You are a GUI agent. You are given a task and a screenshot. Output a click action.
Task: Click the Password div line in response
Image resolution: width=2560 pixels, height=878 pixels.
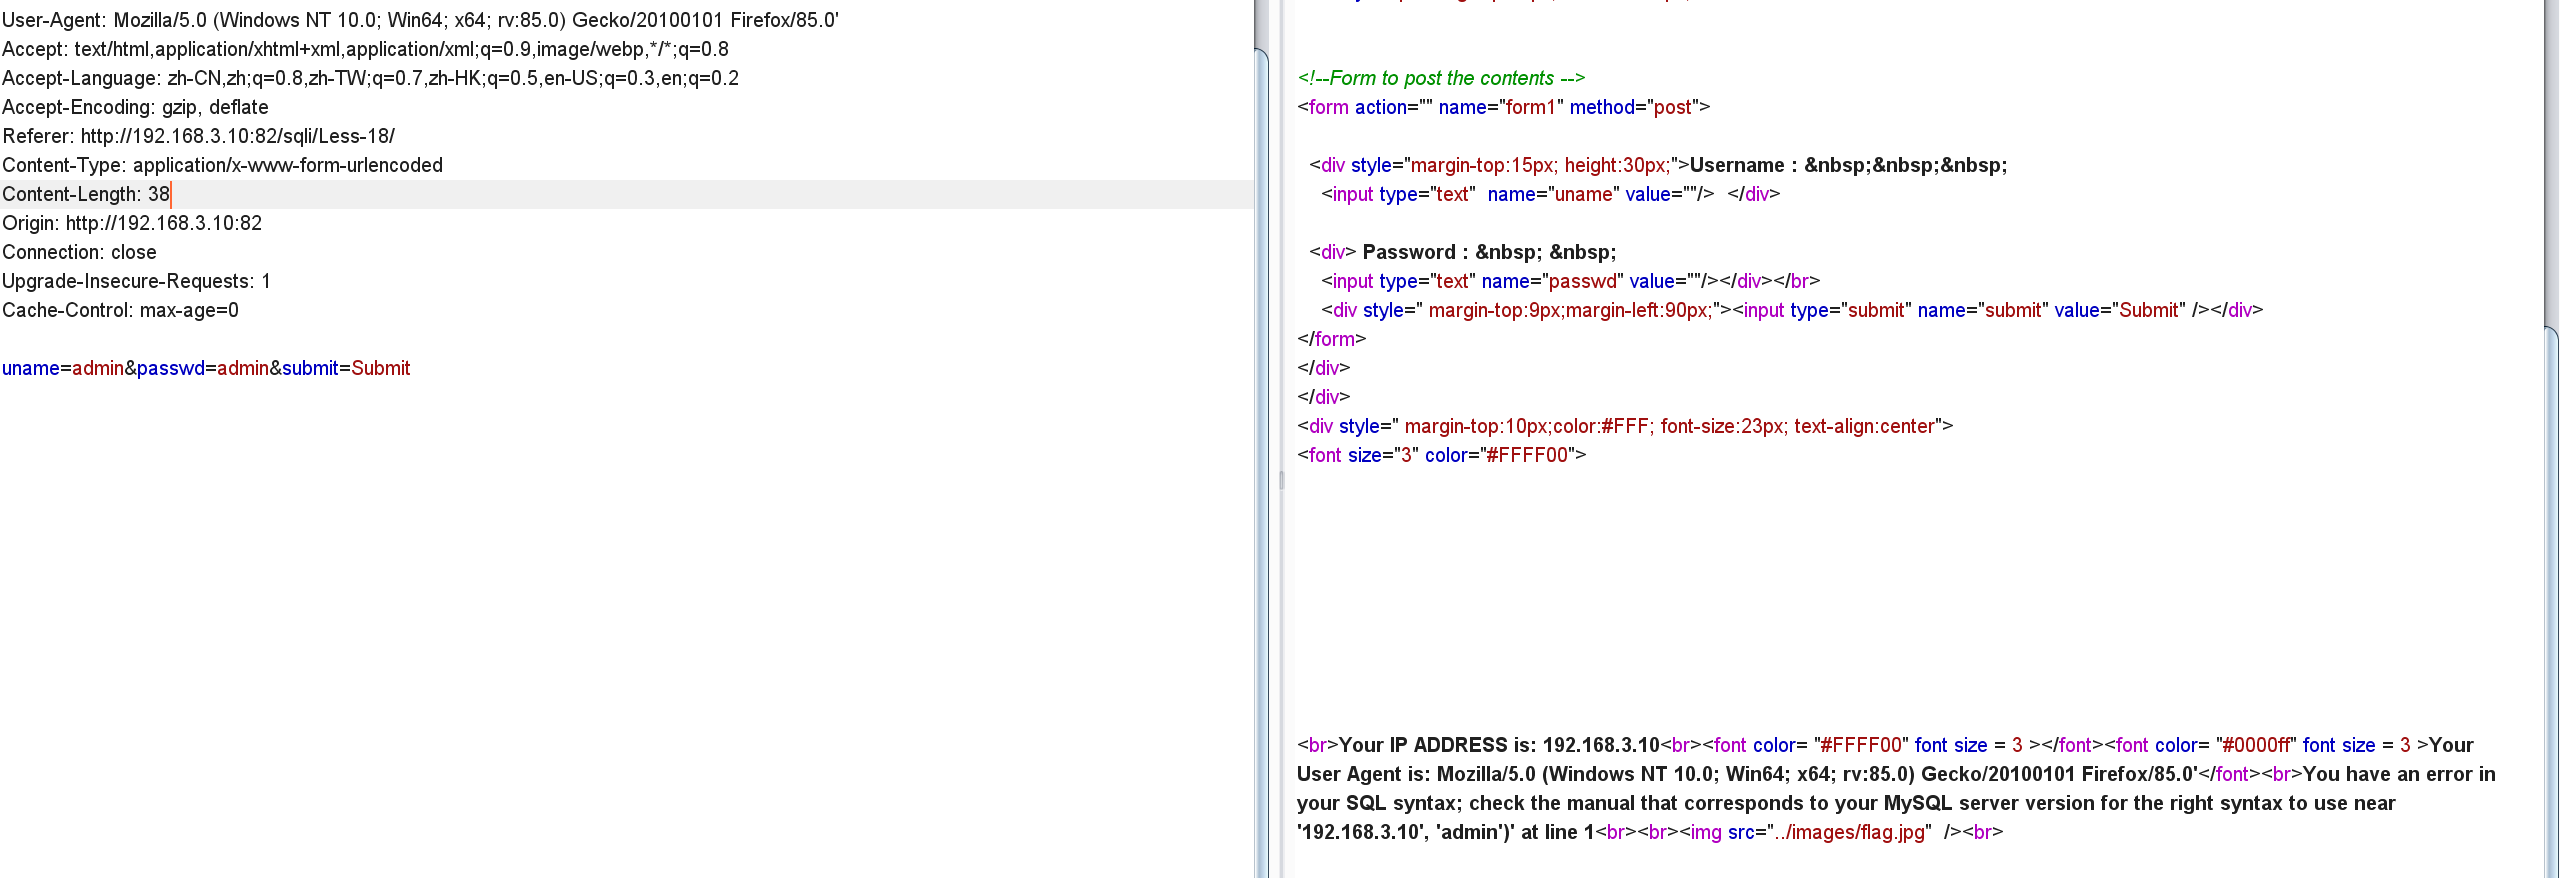coord(1463,252)
